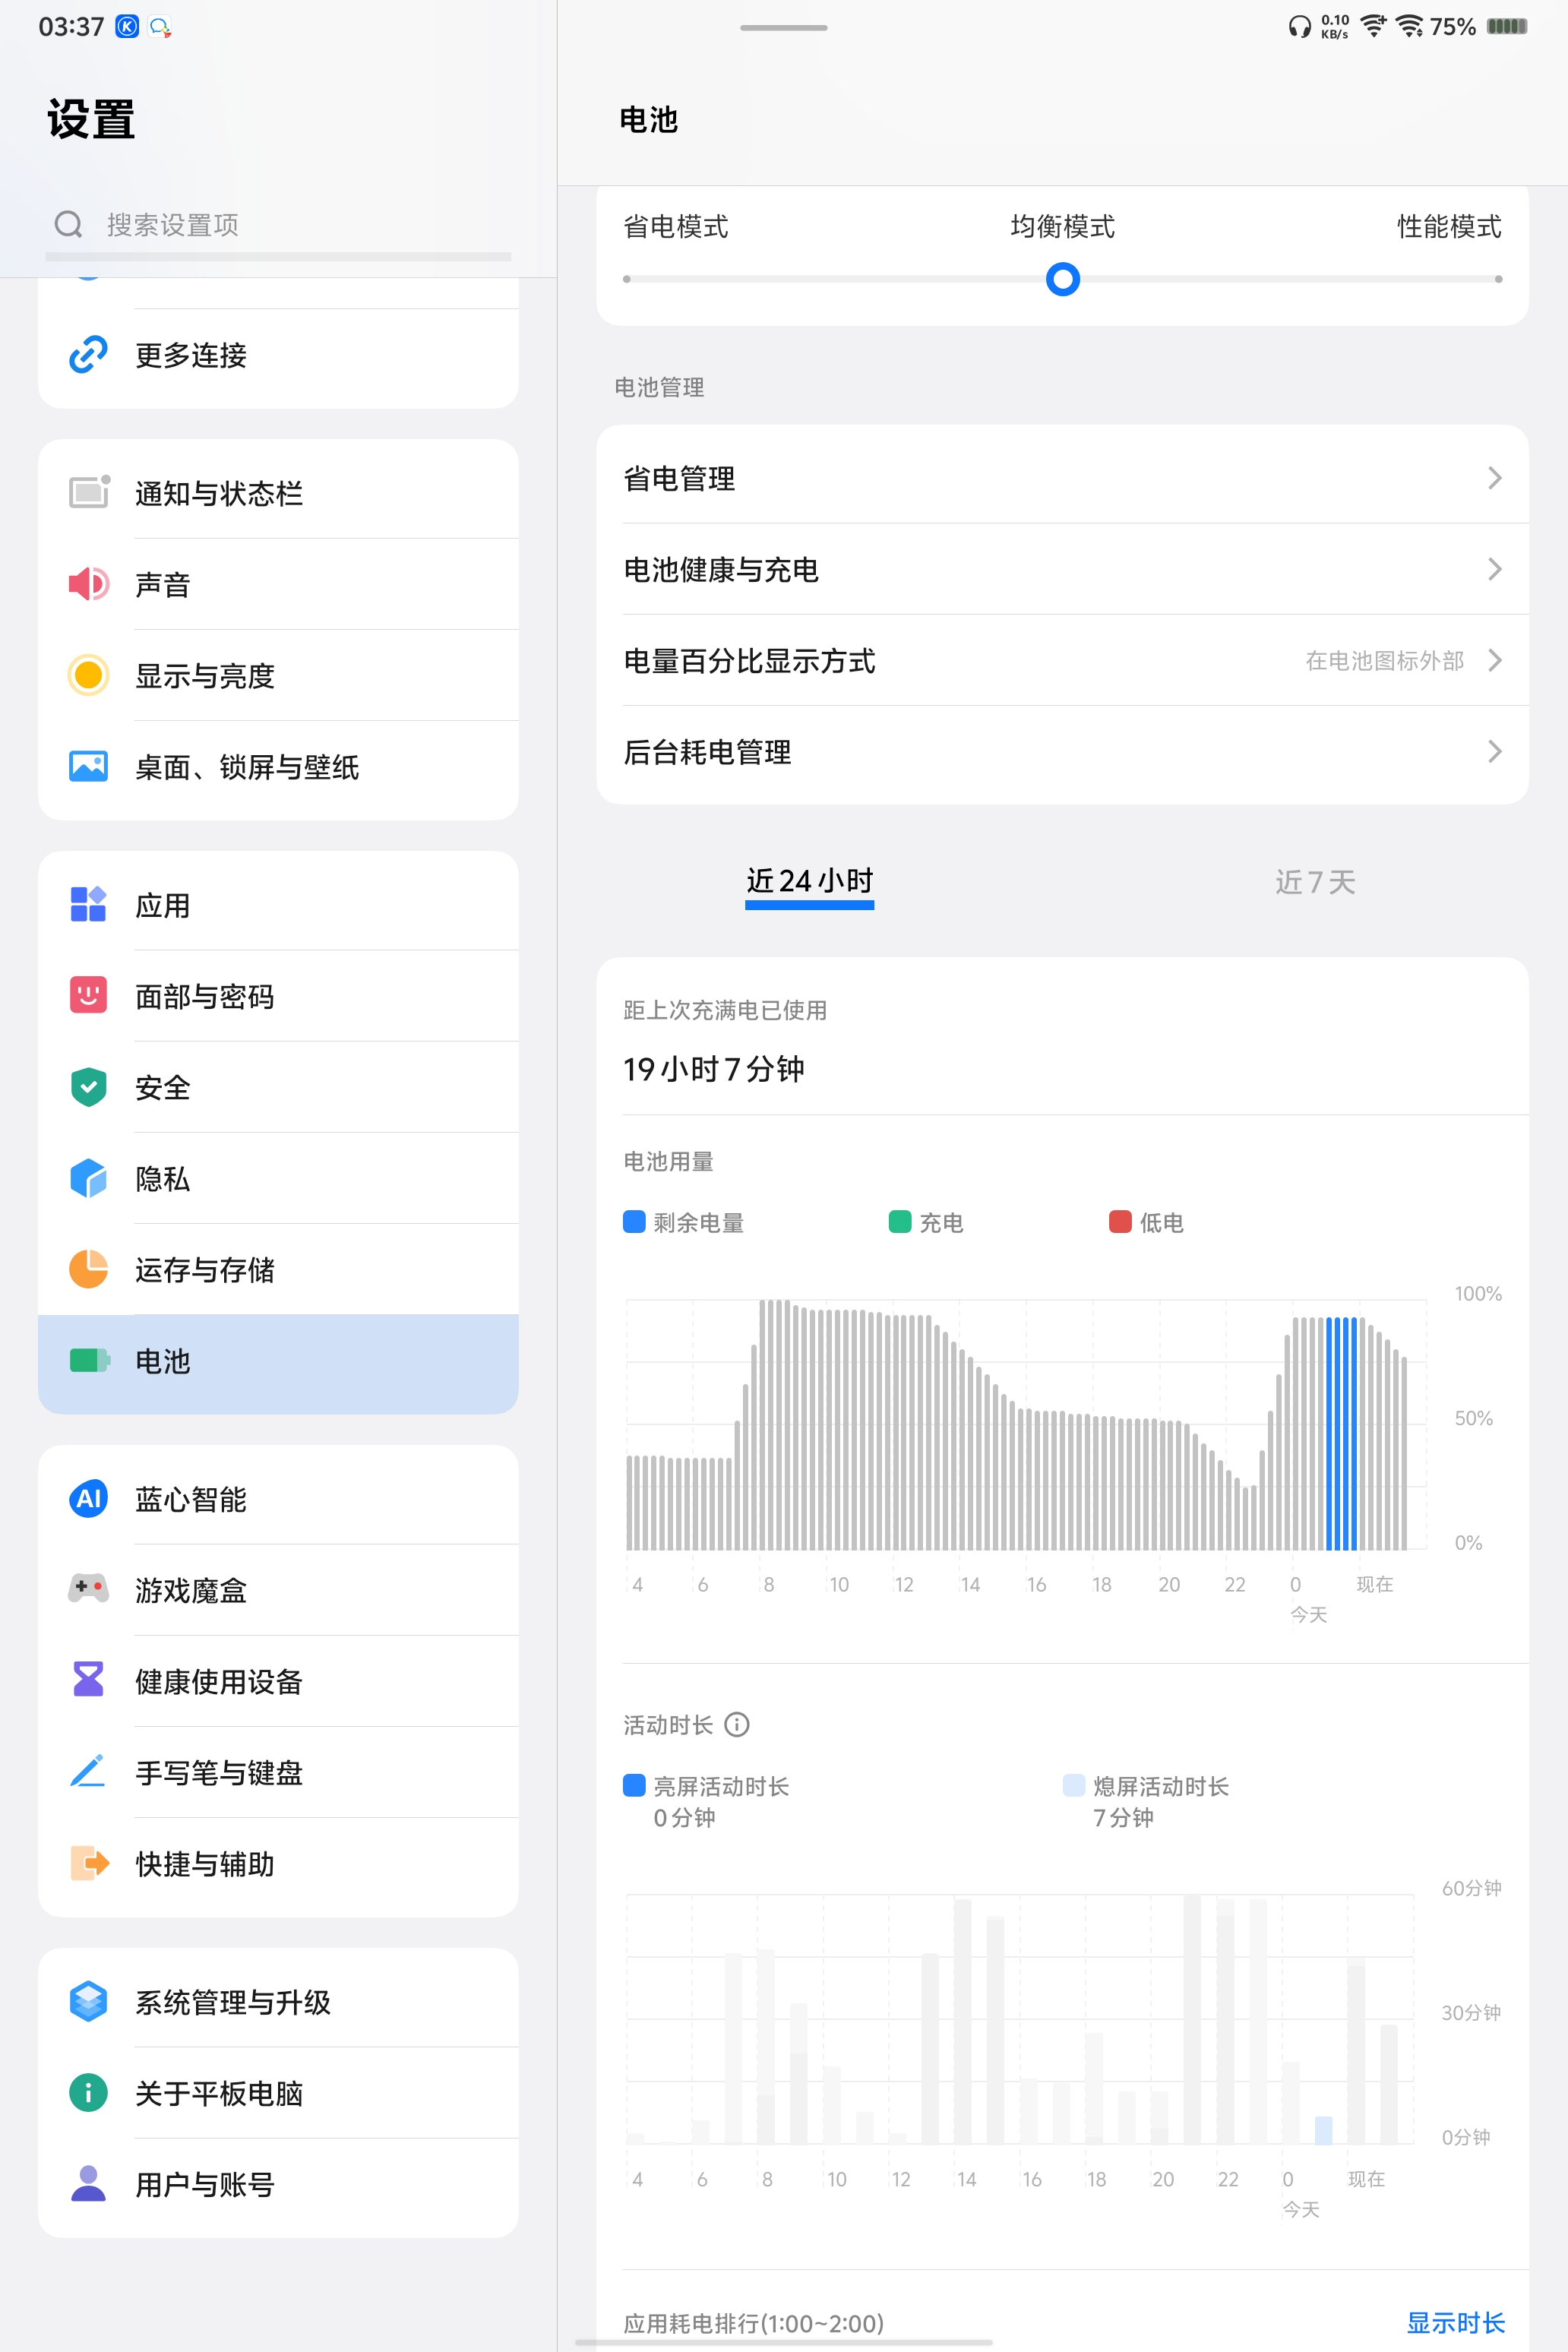Tap 应用耗电排行(1:00~2:00) heading
Screen dimensions: 1568x2352
pos(754,2322)
